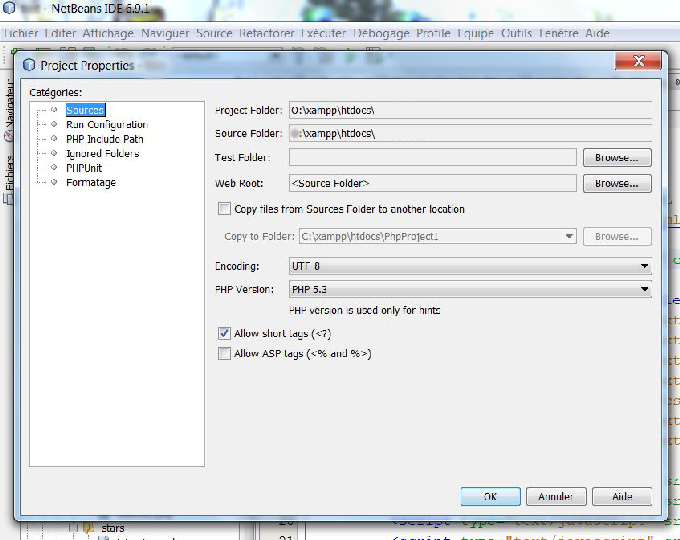Image resolution: width=680 pixels, height=540 pixels.
Task: Open the PHPUnit category
Action: click(x=84, y=168)
